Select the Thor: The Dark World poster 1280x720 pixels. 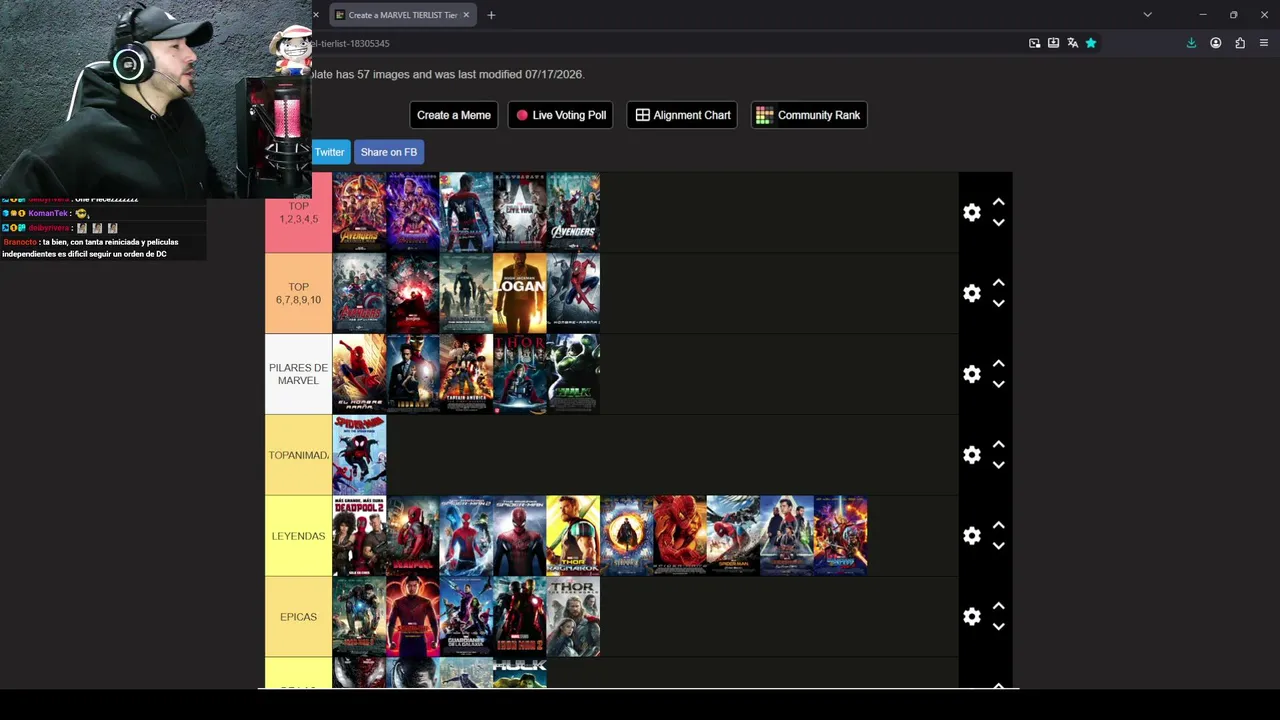tap(573, 617)
